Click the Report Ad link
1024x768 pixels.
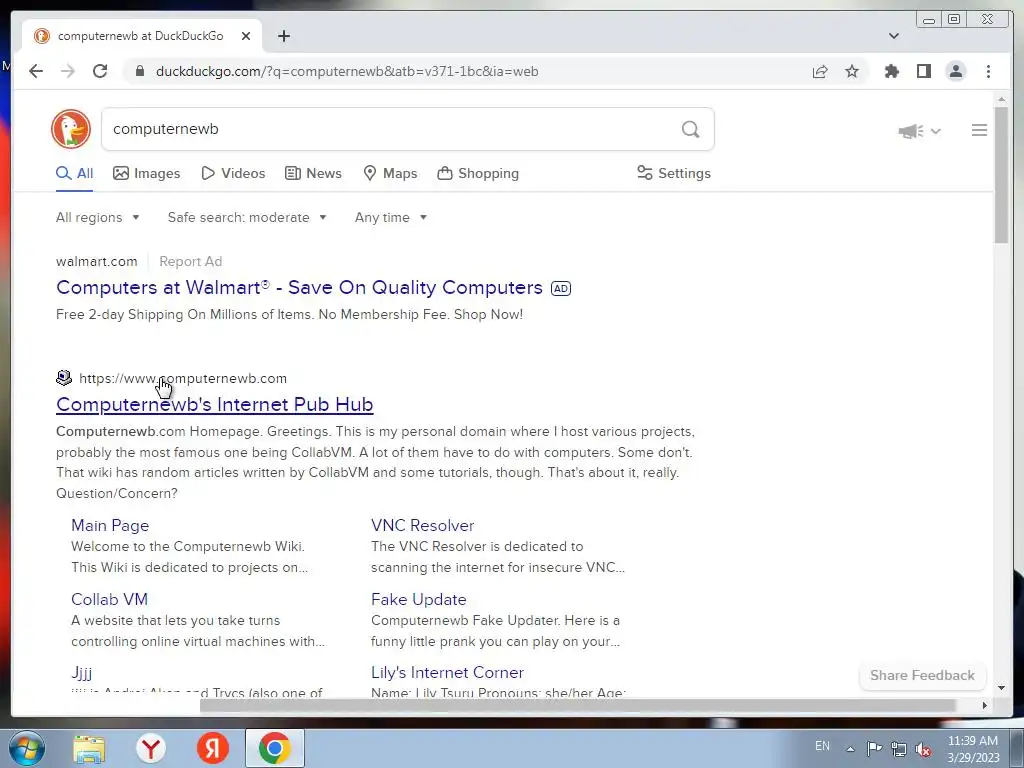pos(191,261)
